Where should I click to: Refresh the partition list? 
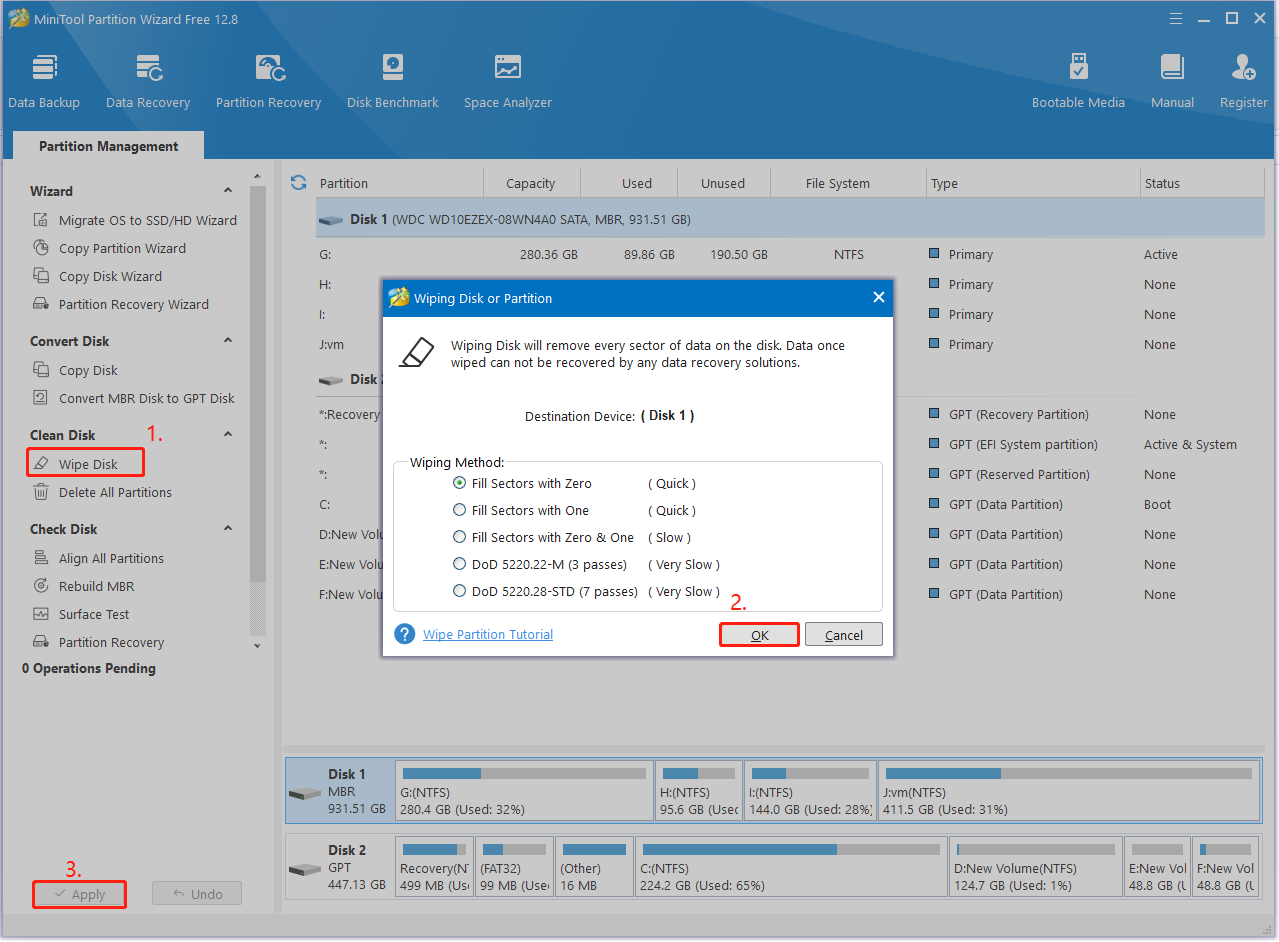coord(297,183)
